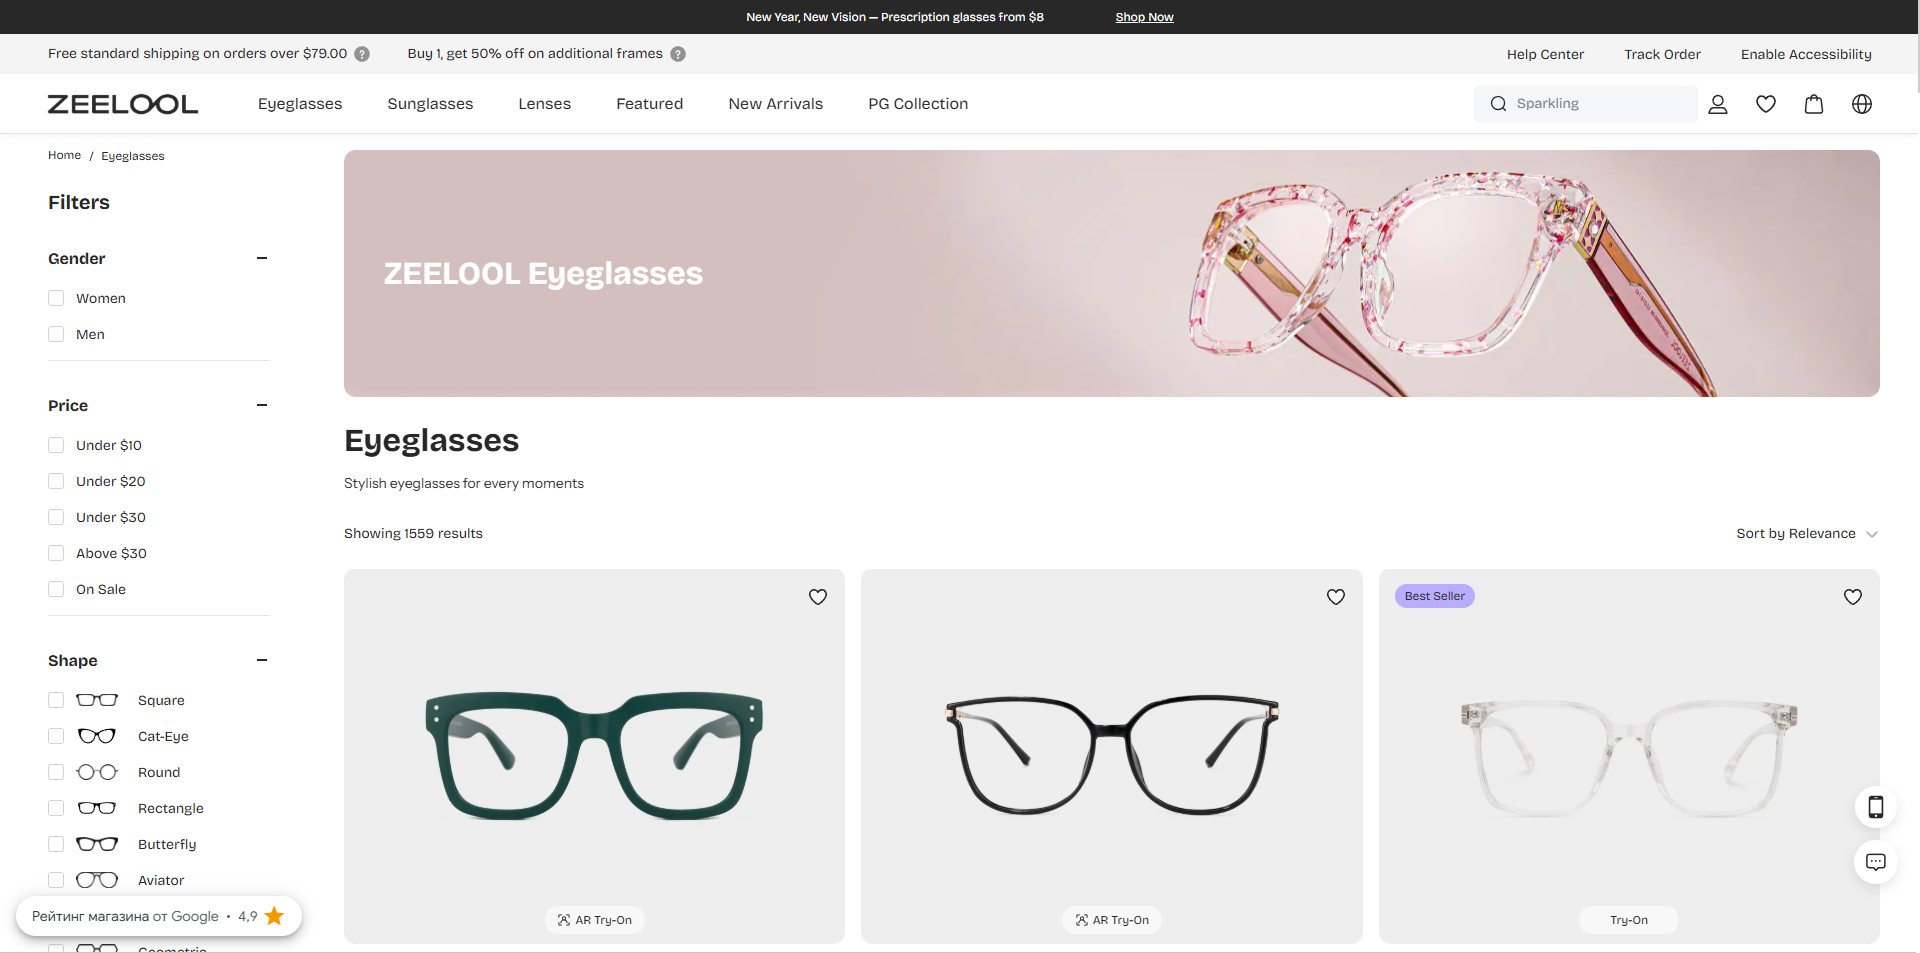
Task: Open the live chat bubble icon
Action: (1876, 862)
